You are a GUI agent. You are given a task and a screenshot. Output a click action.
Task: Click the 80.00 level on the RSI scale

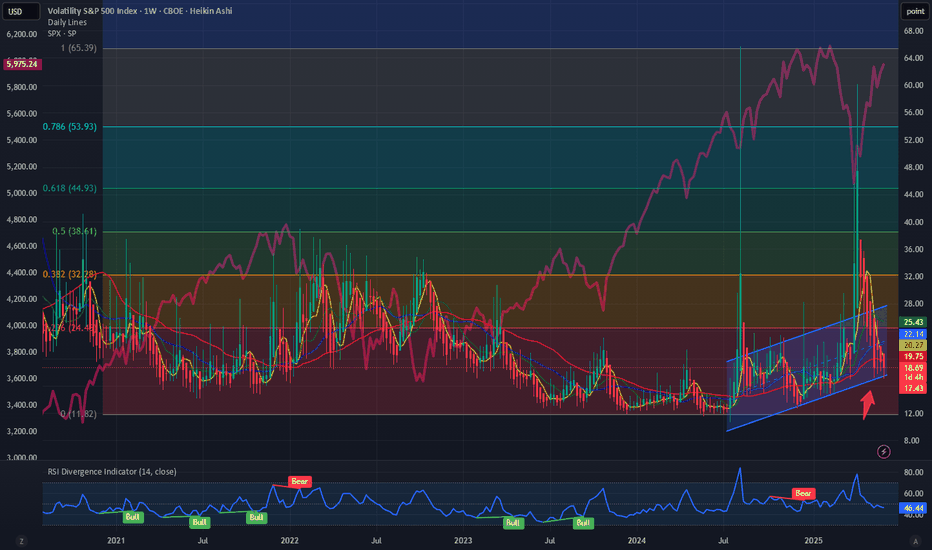coord(914,473)
